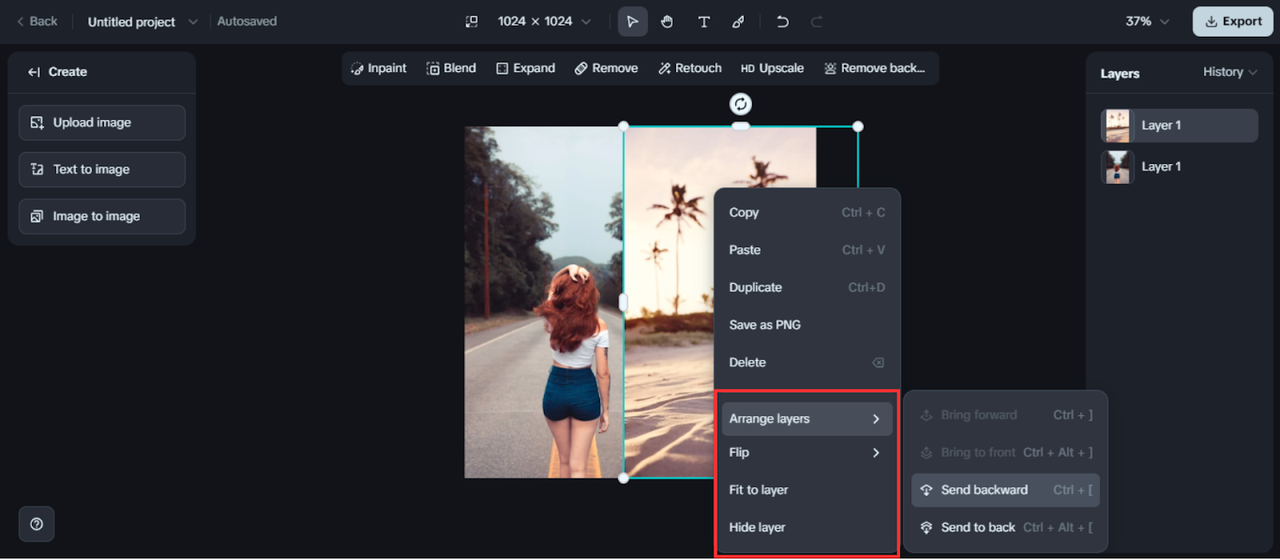Click the canvas resize icon beside 1024 × 1024
The height and width of the screenshot is (560, 1280).
pyautogui.click(x=472, y=21)
